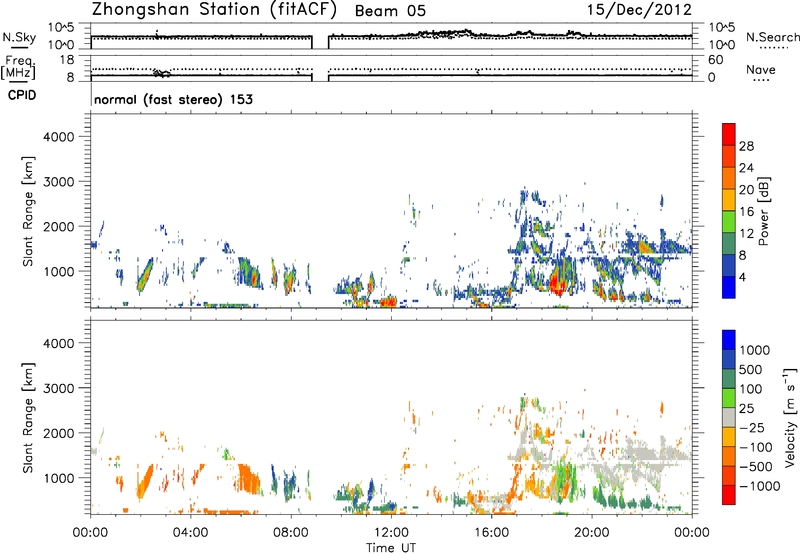
Task: Click the 20 label on the Power colorbar
Action: pyautogui.click(x=746, y=190)
